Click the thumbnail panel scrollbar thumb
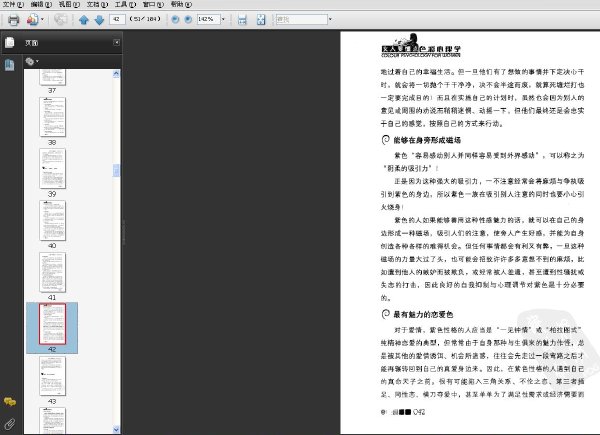Screen dimensions: 600x435 pos(116,170)
